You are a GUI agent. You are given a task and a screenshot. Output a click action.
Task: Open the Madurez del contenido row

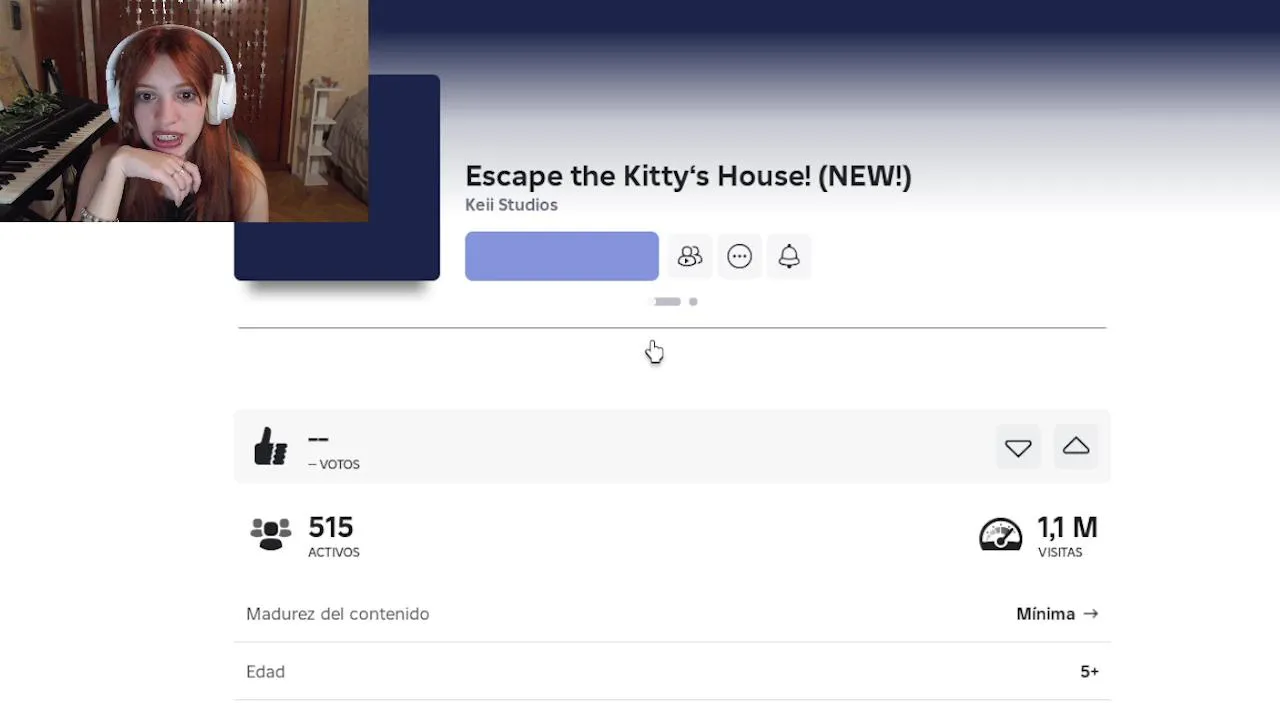tap(672, 614)
